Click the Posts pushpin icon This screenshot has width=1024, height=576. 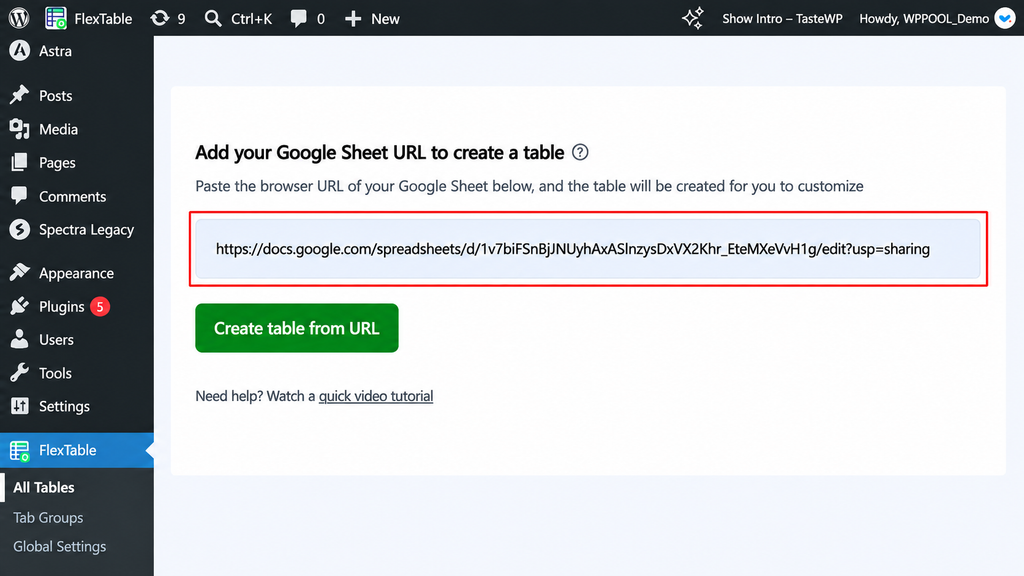(20, 95)
